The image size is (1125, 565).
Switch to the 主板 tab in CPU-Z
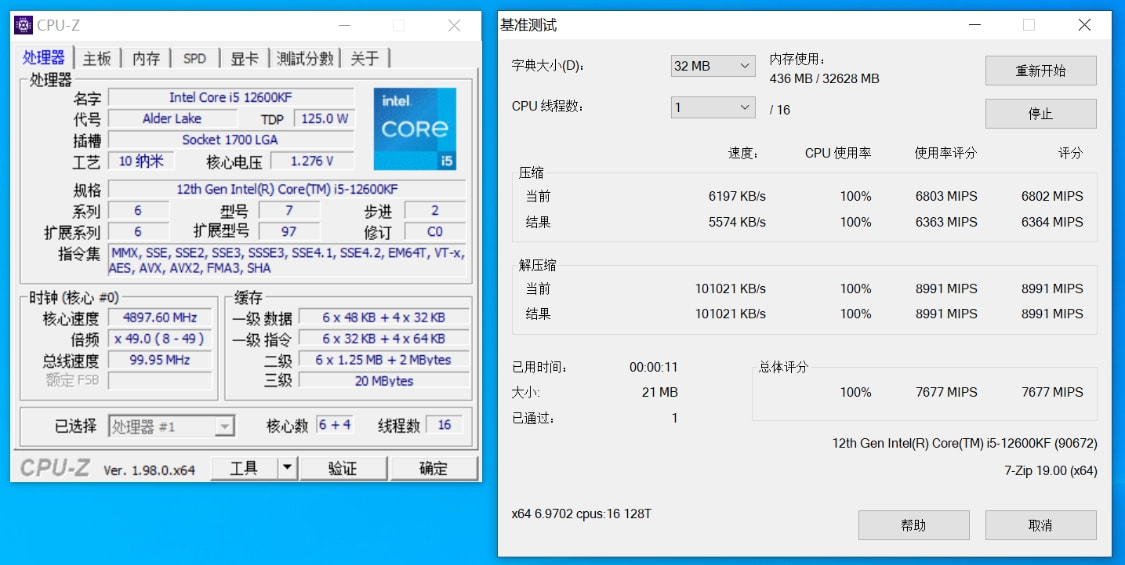tap(97, 59)
